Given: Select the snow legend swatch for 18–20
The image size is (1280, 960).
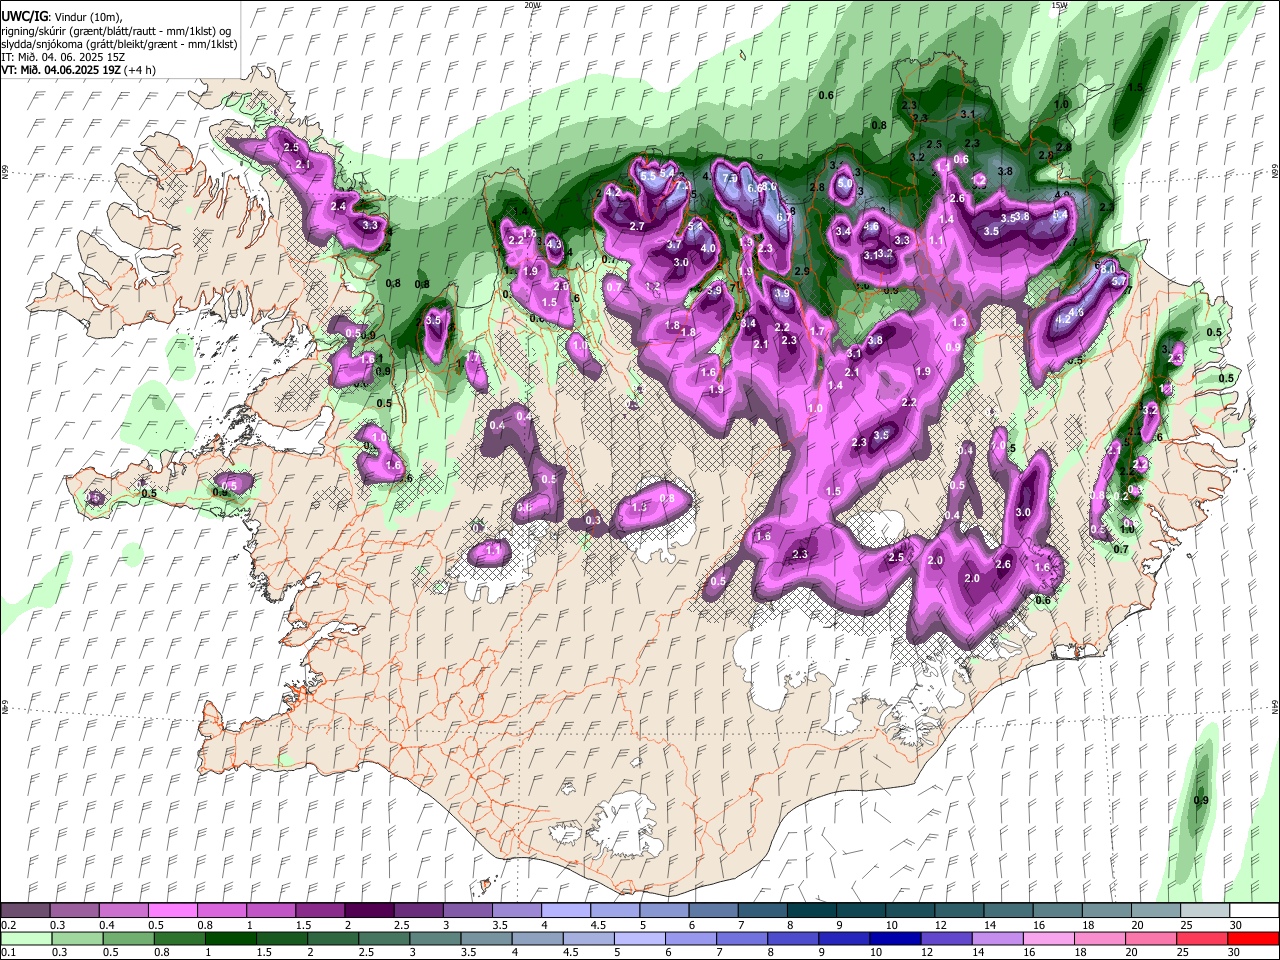Looking at the screenshot, I should (1106, 910).
